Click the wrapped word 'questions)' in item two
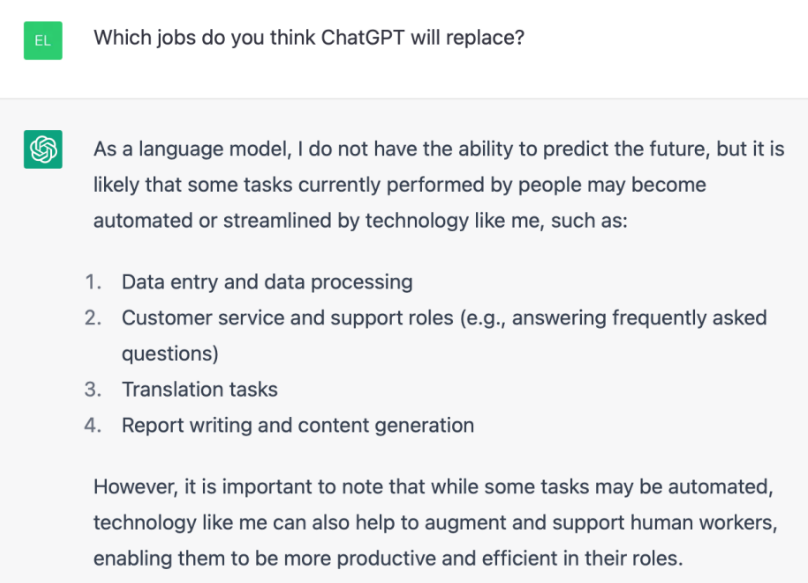Image resolution: width=808 pixels, height=583 pixels. point(170,353)
